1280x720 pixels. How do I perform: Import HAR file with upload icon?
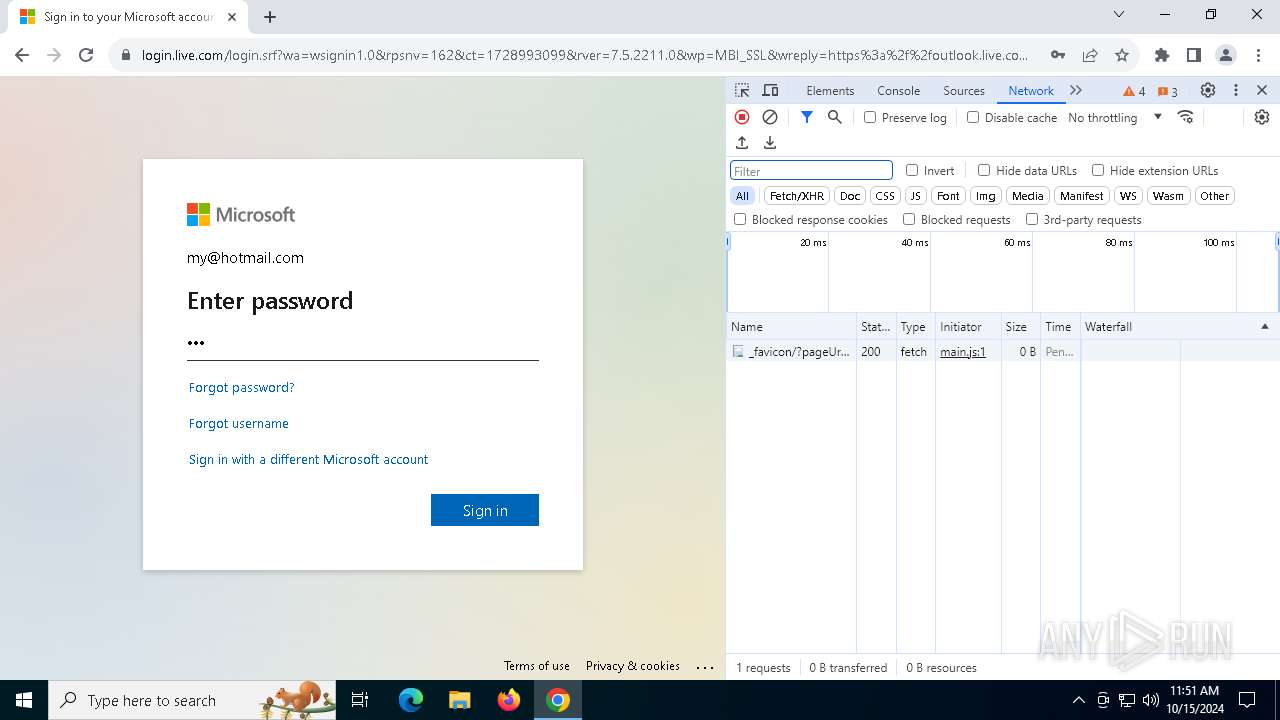[742, 143]
